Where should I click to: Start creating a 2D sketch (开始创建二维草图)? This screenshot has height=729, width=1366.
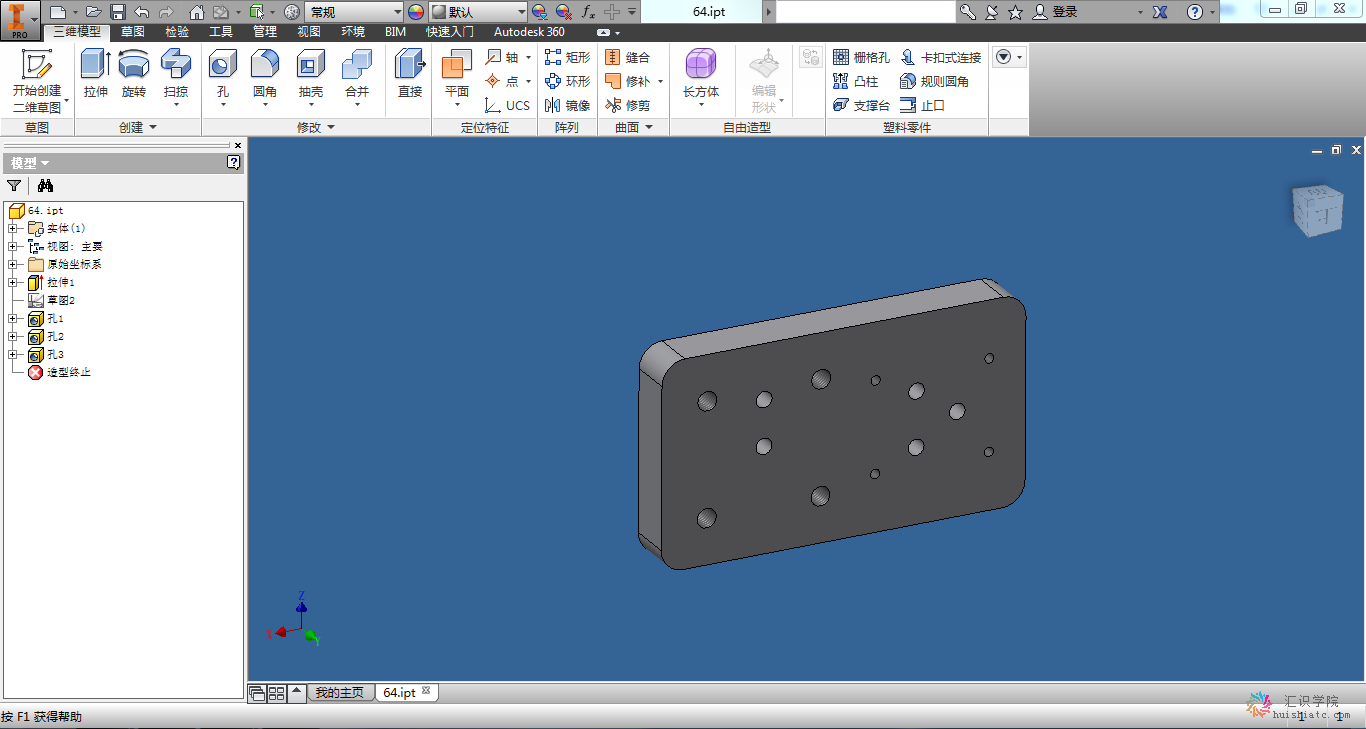click(37, 81)
